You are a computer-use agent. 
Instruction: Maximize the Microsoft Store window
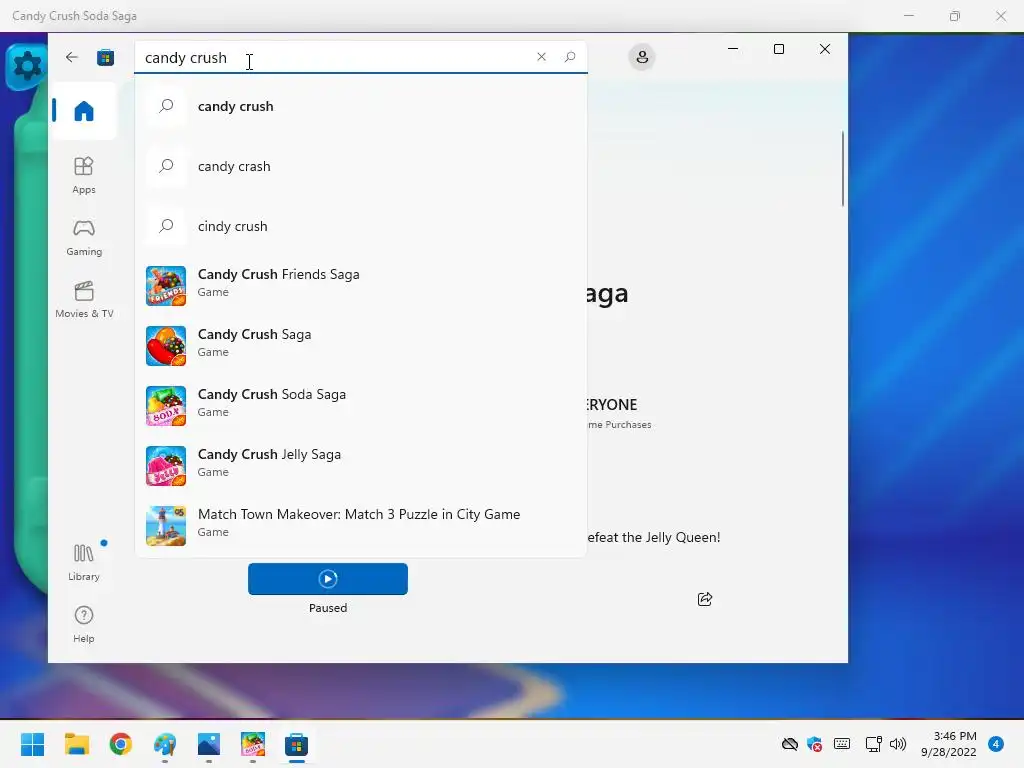(x=778, y=49)
